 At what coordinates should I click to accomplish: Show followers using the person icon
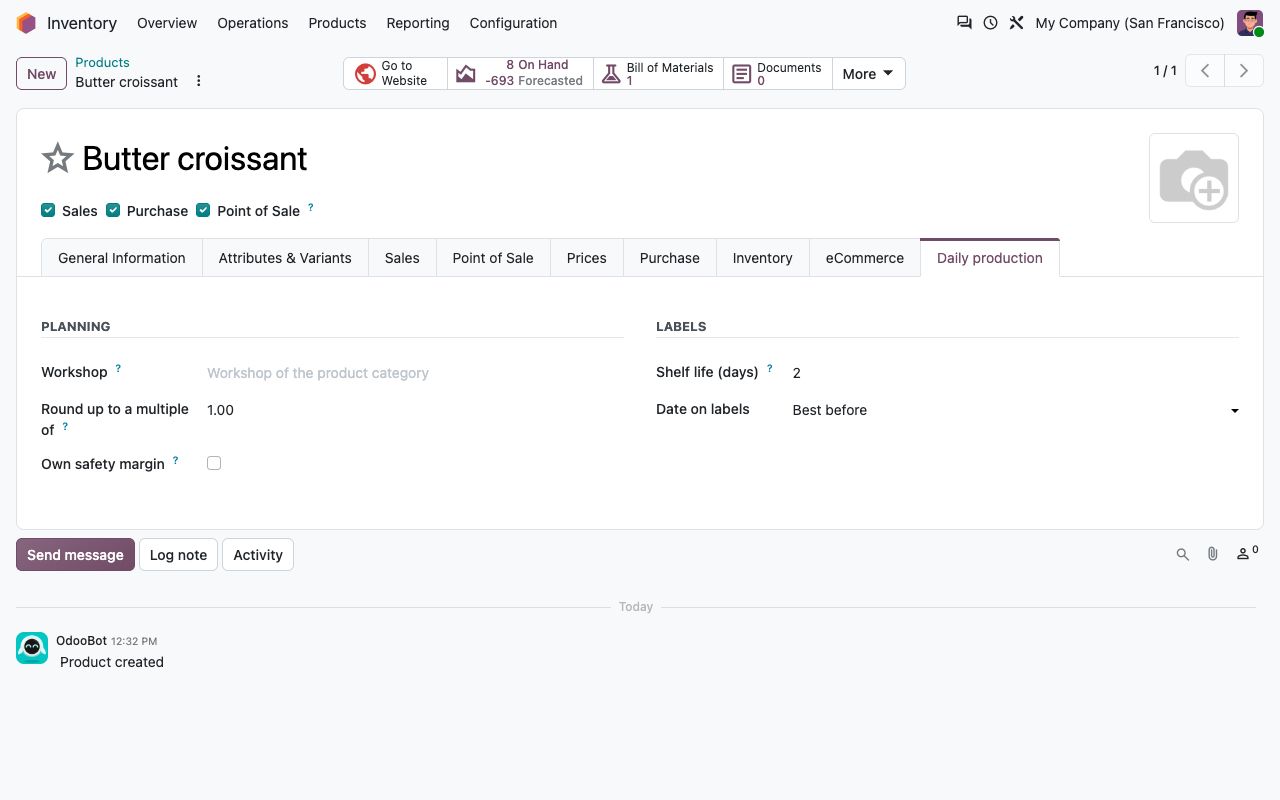1247,553
